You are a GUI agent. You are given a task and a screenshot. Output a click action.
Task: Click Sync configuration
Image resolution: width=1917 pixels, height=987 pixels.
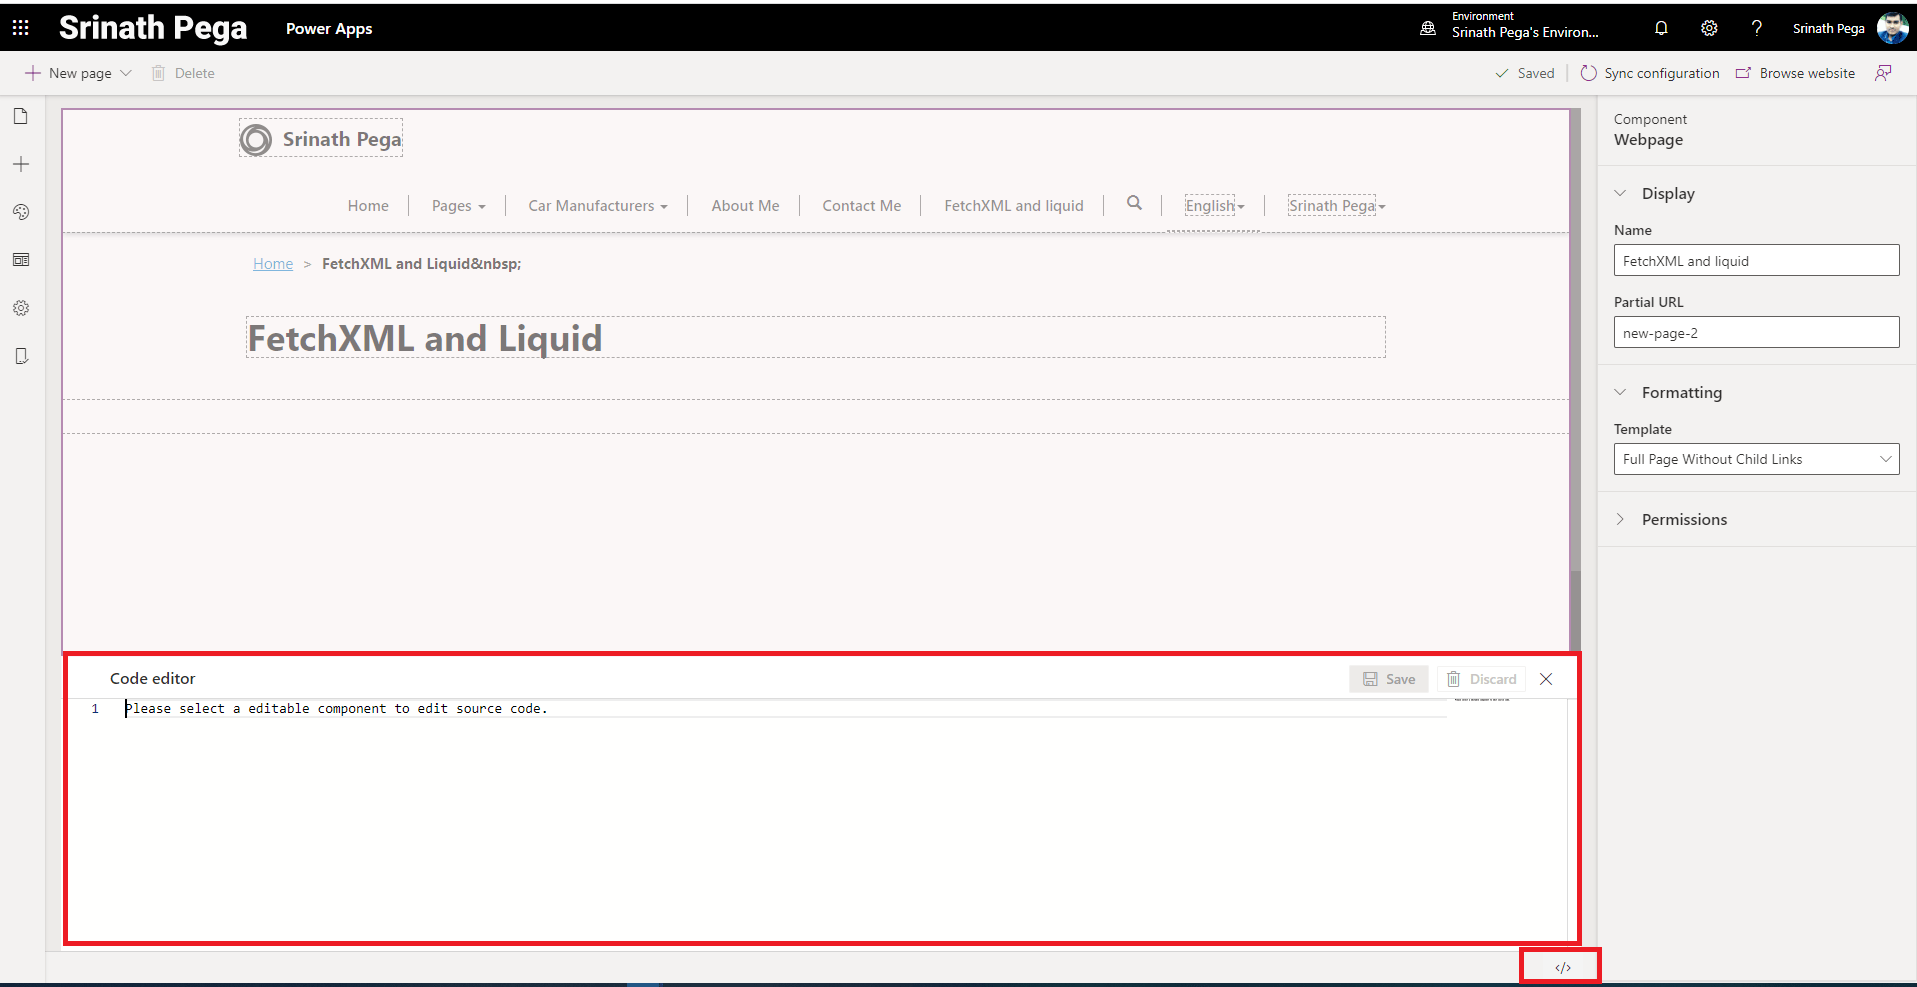[x=1650, y=72]
